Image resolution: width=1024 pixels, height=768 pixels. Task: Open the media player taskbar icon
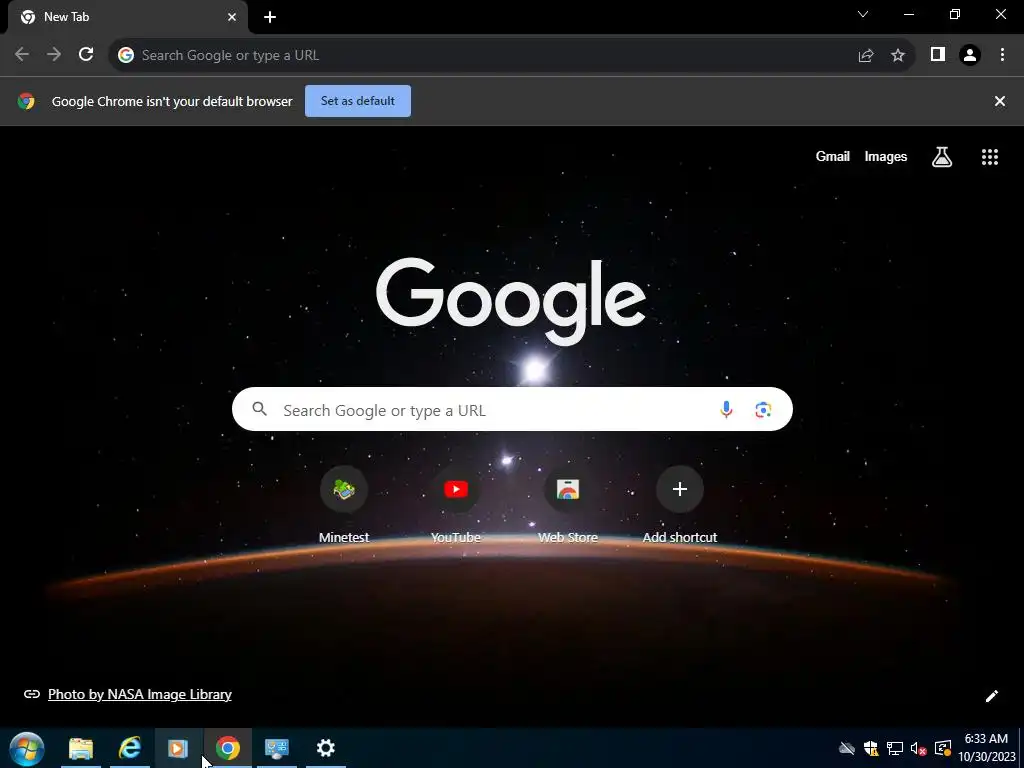[x=178, y=748]
